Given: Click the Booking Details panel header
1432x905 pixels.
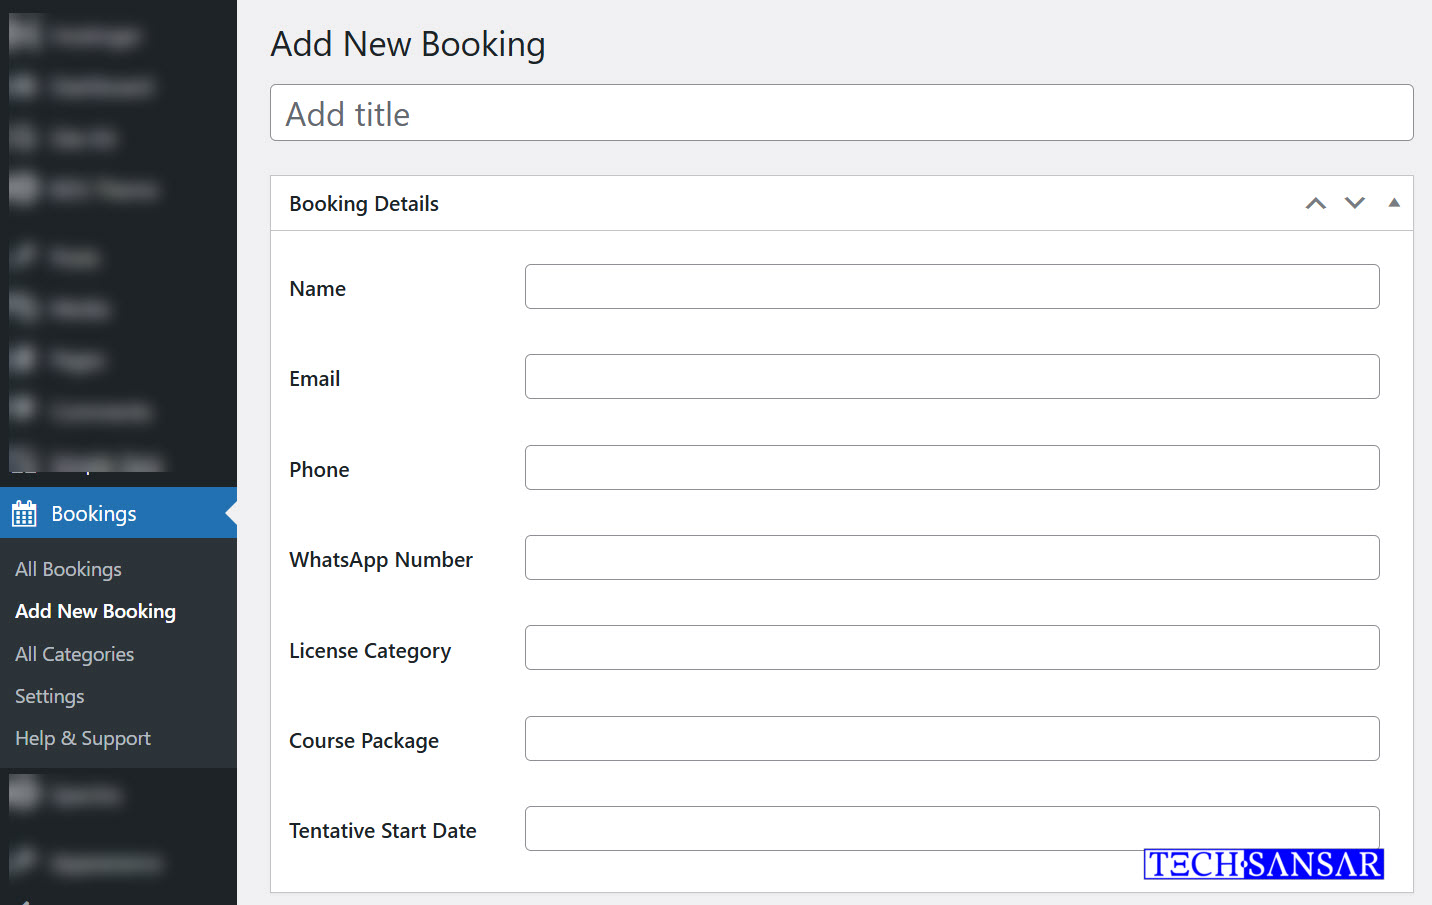Looking at the screenshot, I should click(x=364, y=203).
